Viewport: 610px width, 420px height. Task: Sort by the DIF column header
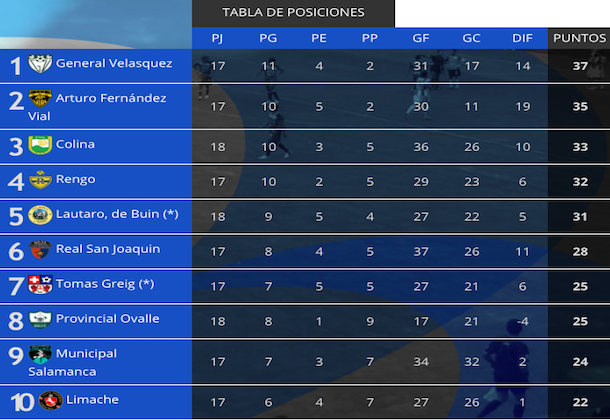pos(522,38)
